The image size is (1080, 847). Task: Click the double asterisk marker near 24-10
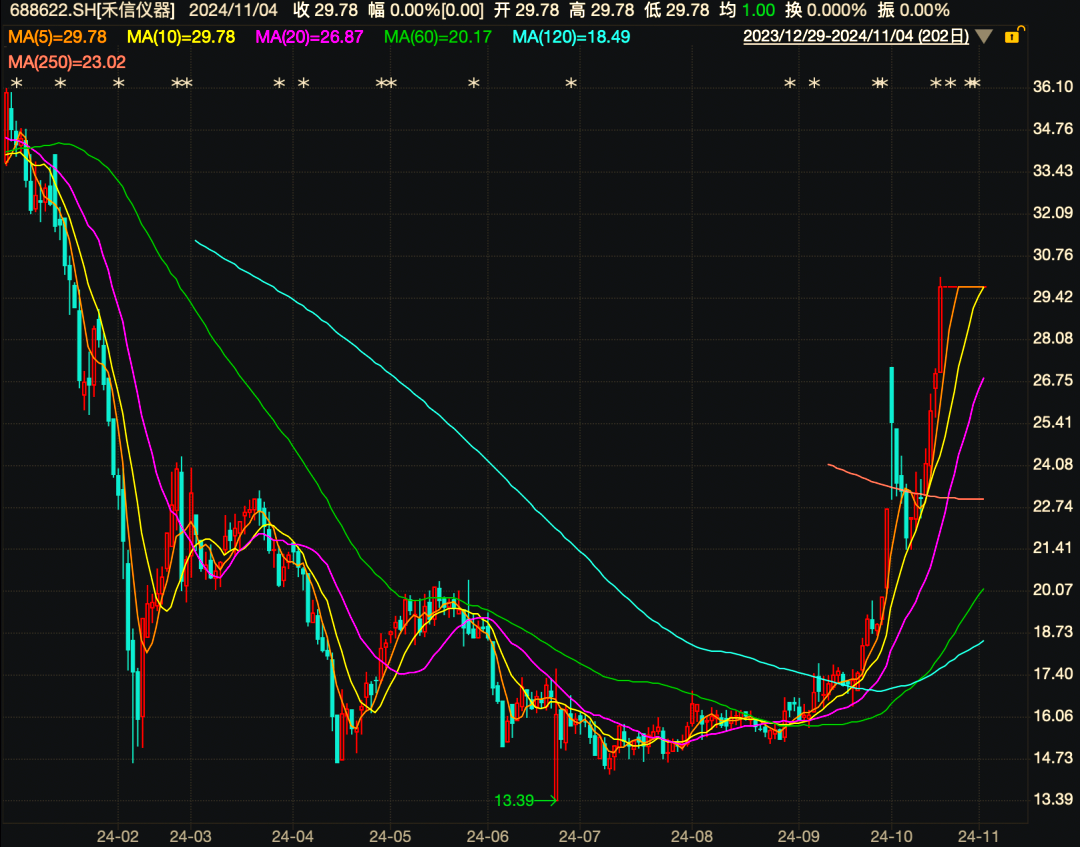coord(880,84)
